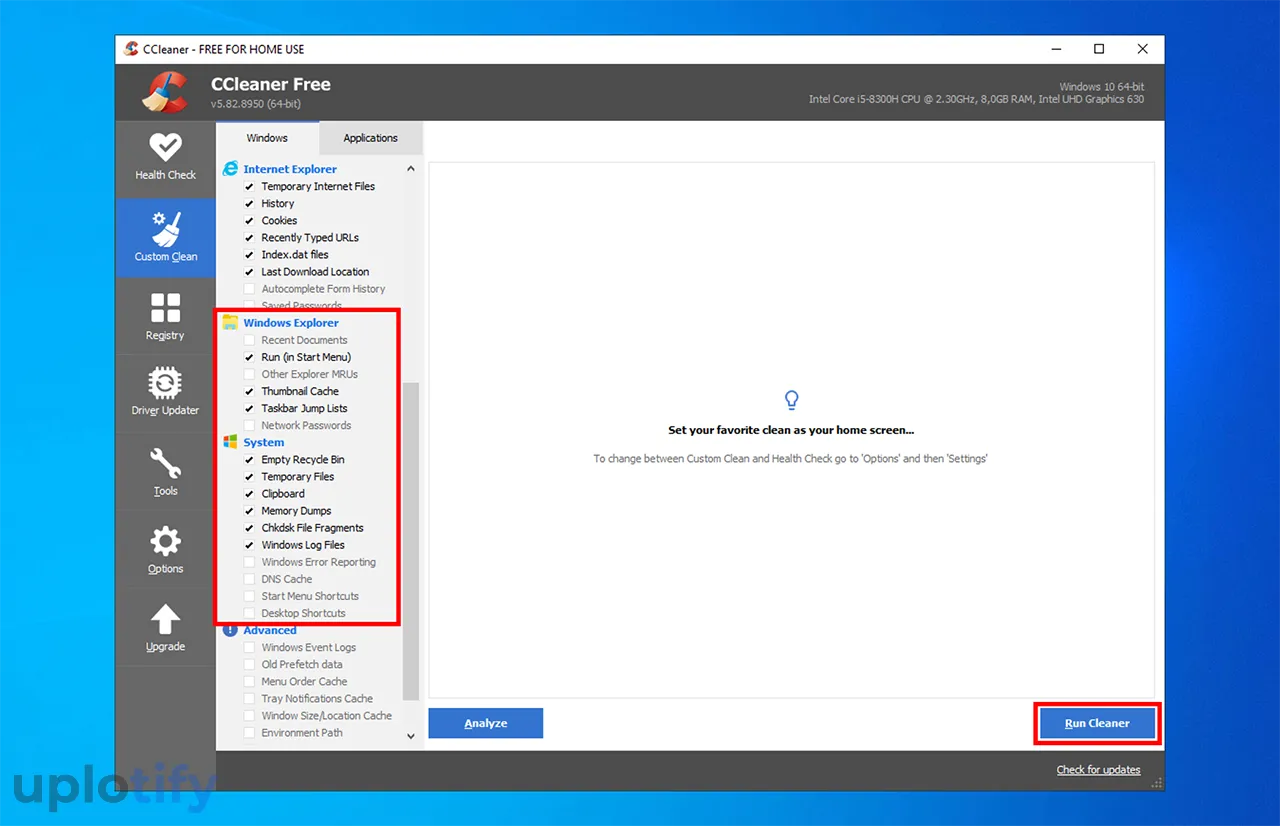Toggle Last Download Location checkbox

(250, 272)
